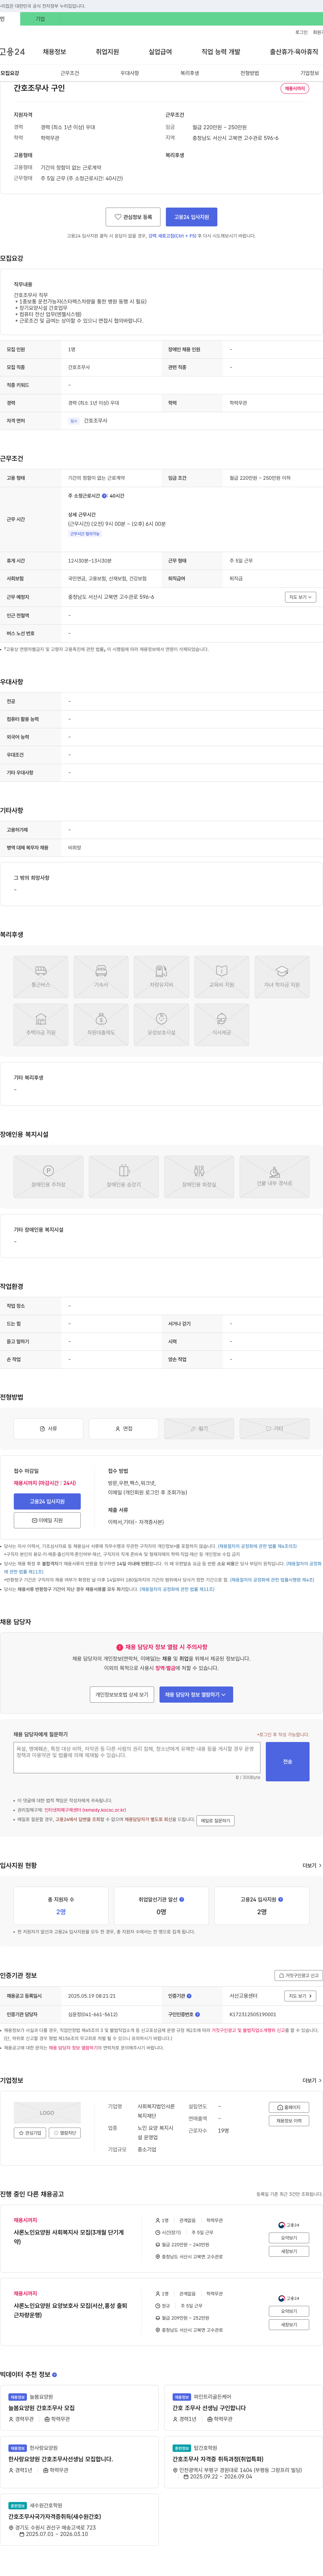Click 근무시간 협의가능 tag
The image size is (323, 2576).
[85, 534]
